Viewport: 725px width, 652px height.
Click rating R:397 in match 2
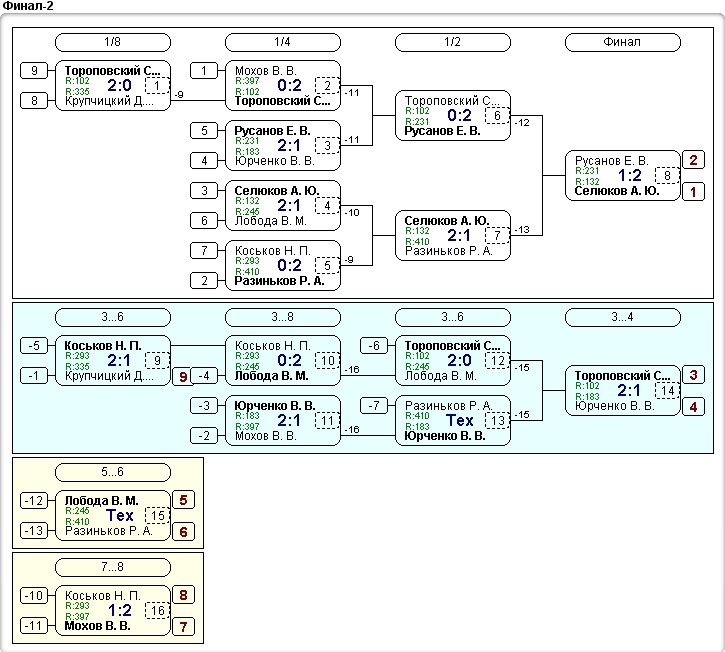[x=247, y=81]
